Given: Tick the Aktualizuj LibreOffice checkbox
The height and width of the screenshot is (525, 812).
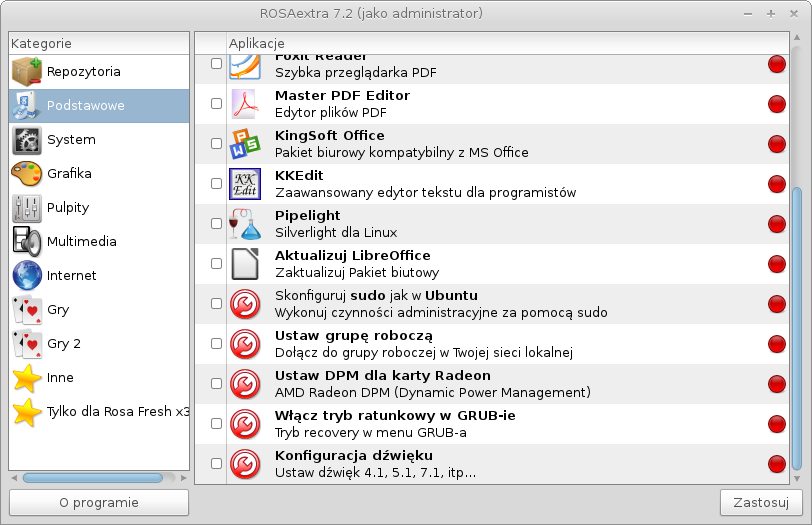Looking at the screenshot, I should pyautogui.click(x=216, y=264).
